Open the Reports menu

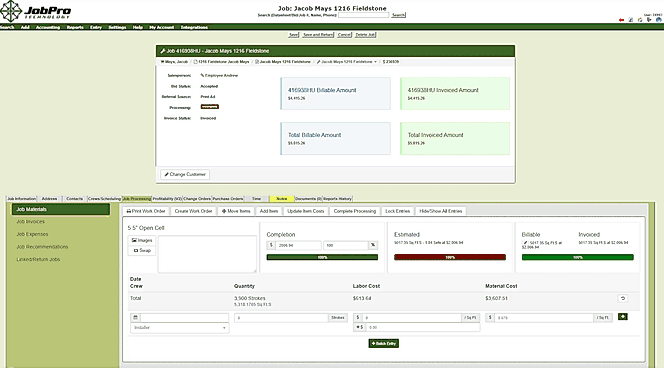pos(75,27)
